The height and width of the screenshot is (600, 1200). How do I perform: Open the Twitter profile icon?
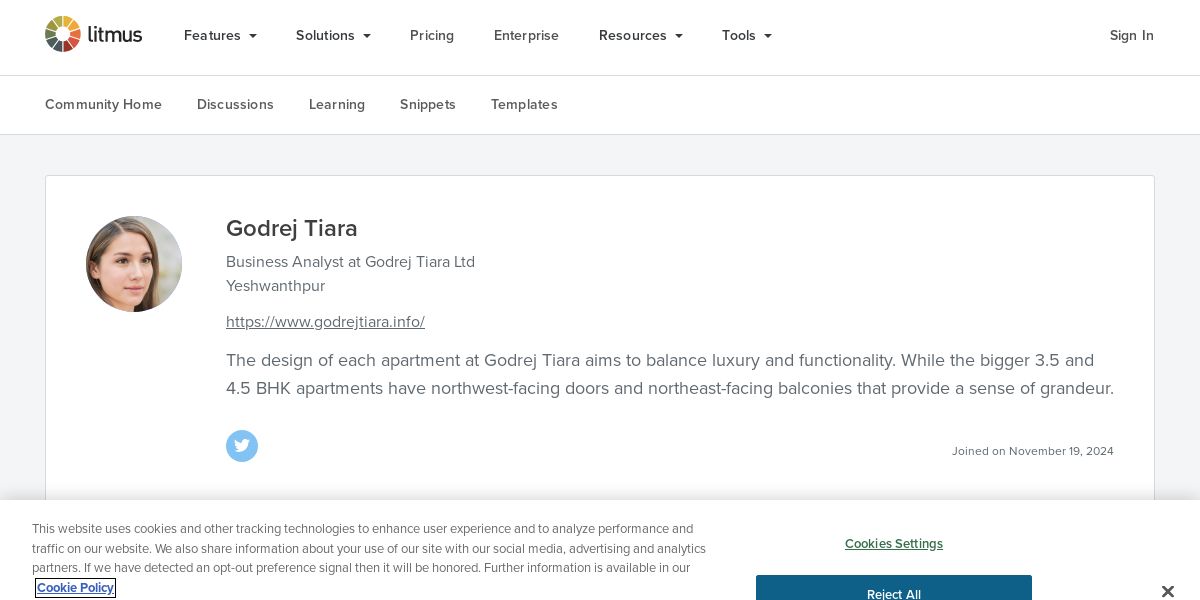(242, 446)
